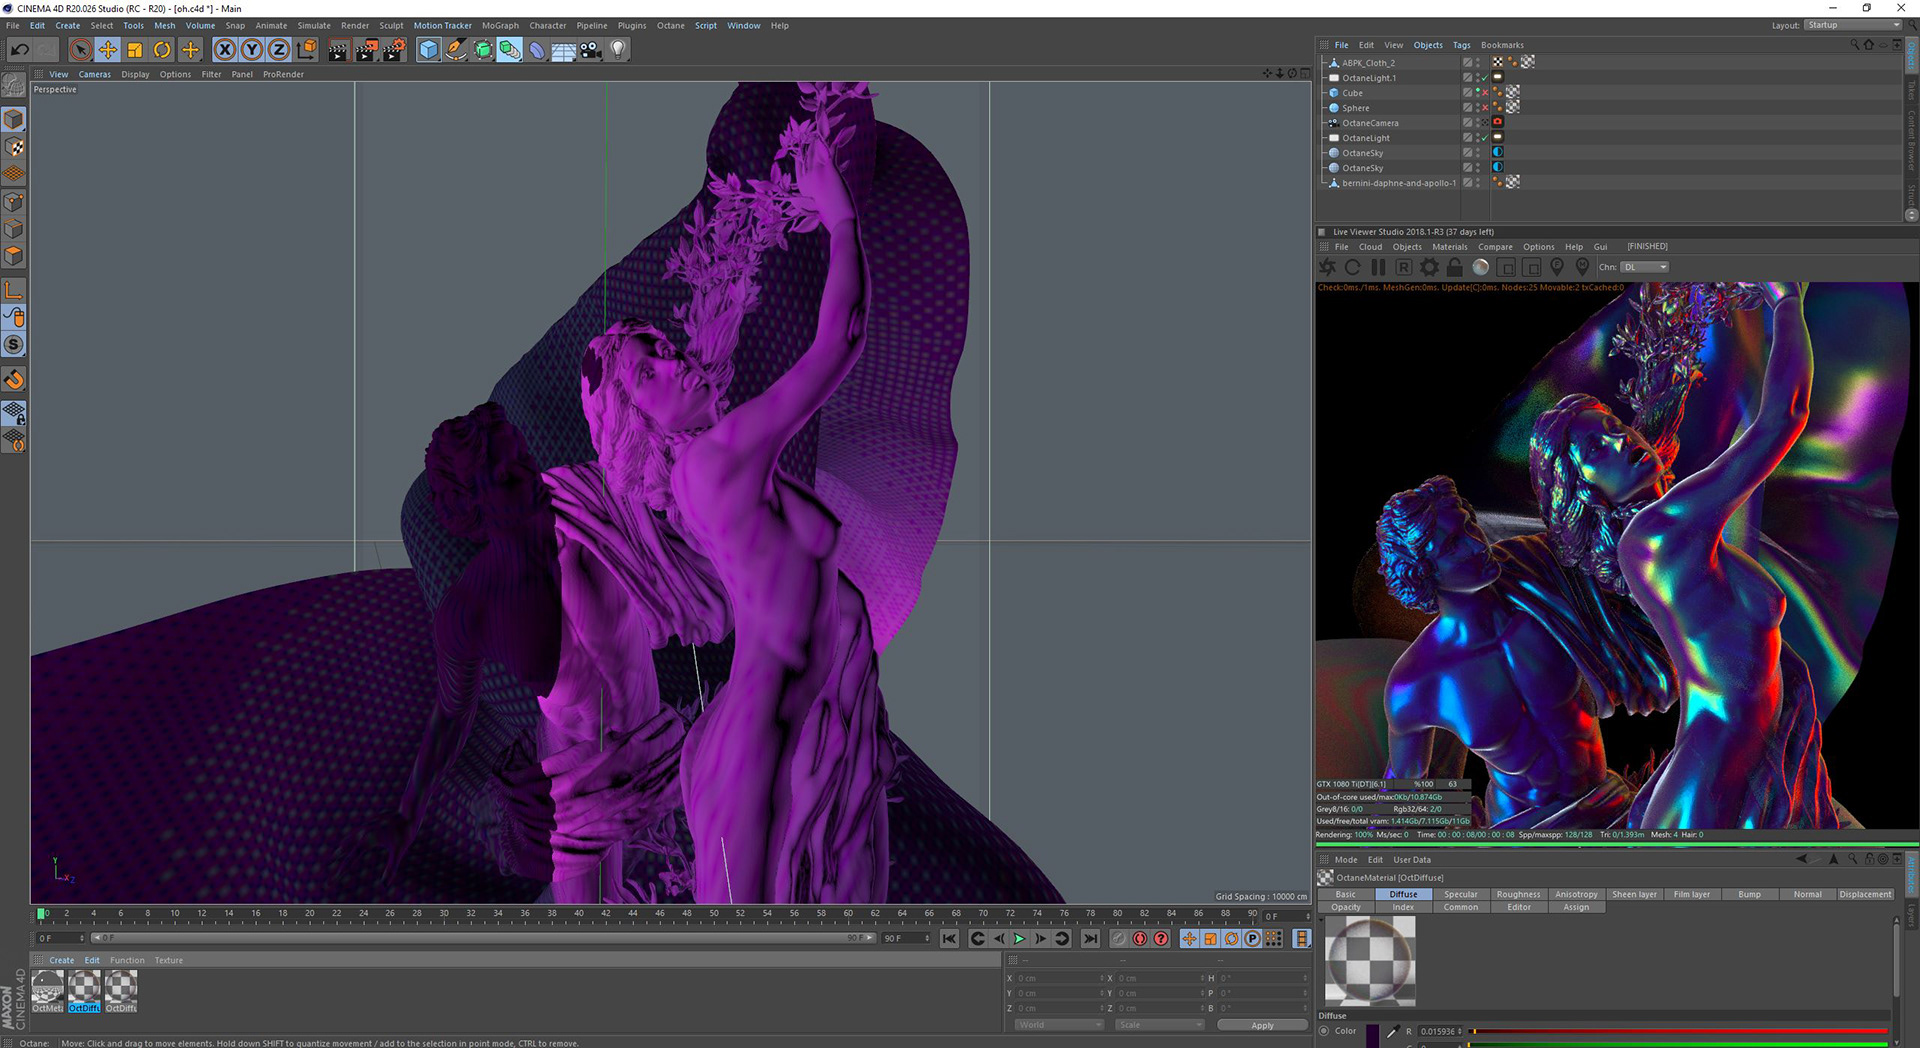Open the World coordinate dropdown

coord(1059,1025)
